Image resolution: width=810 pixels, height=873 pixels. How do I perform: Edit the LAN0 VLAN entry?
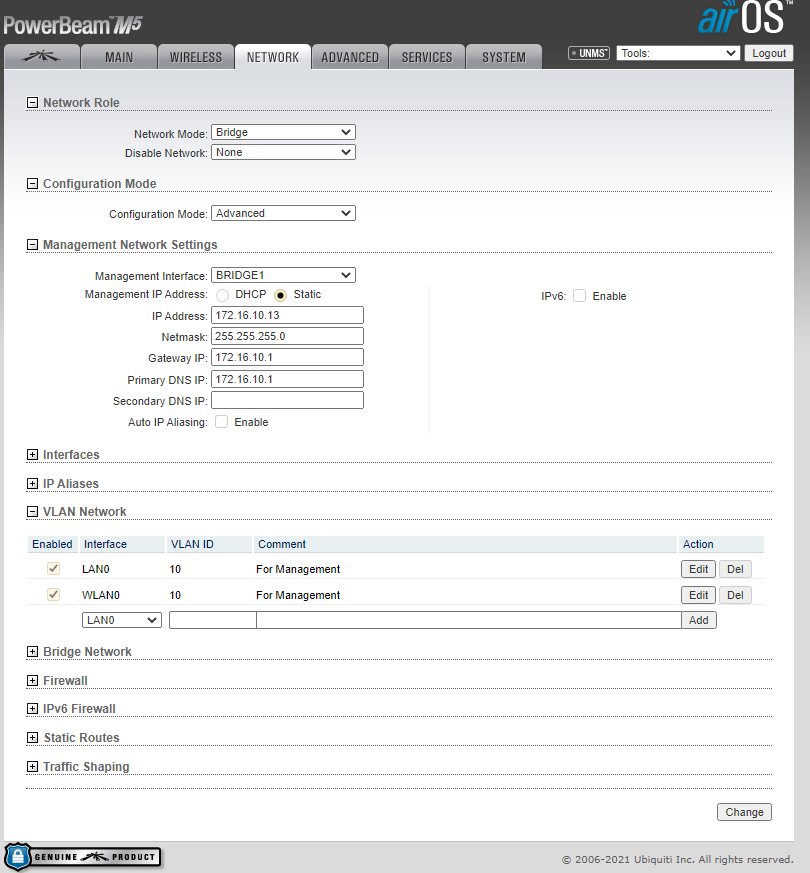[x=698, y=569]
